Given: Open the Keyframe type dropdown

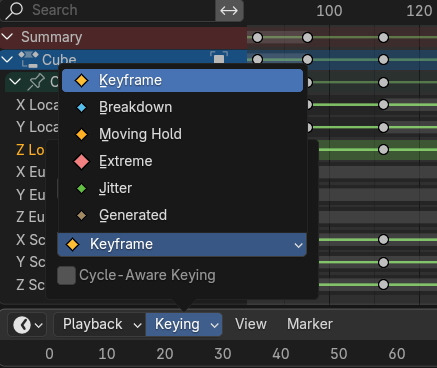Looking at the screenshot, I should (x=182, y=245).
